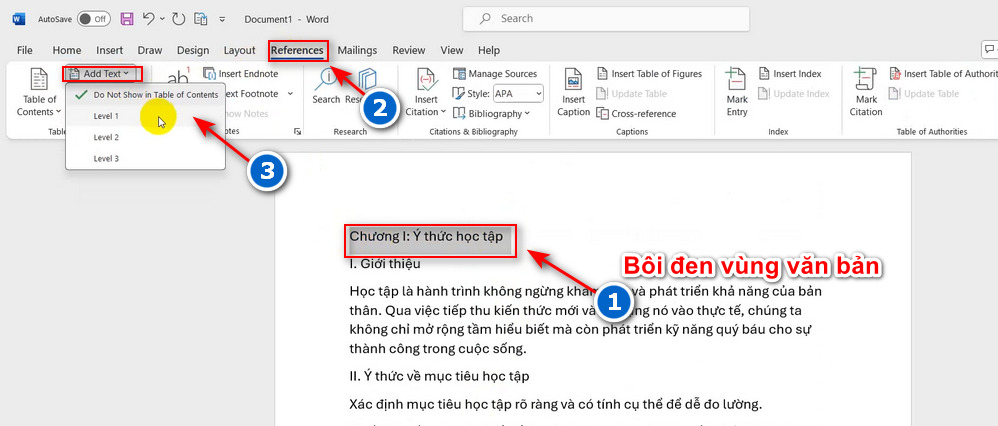
Task: Open the Draw tab
Action: coord(150,50)
